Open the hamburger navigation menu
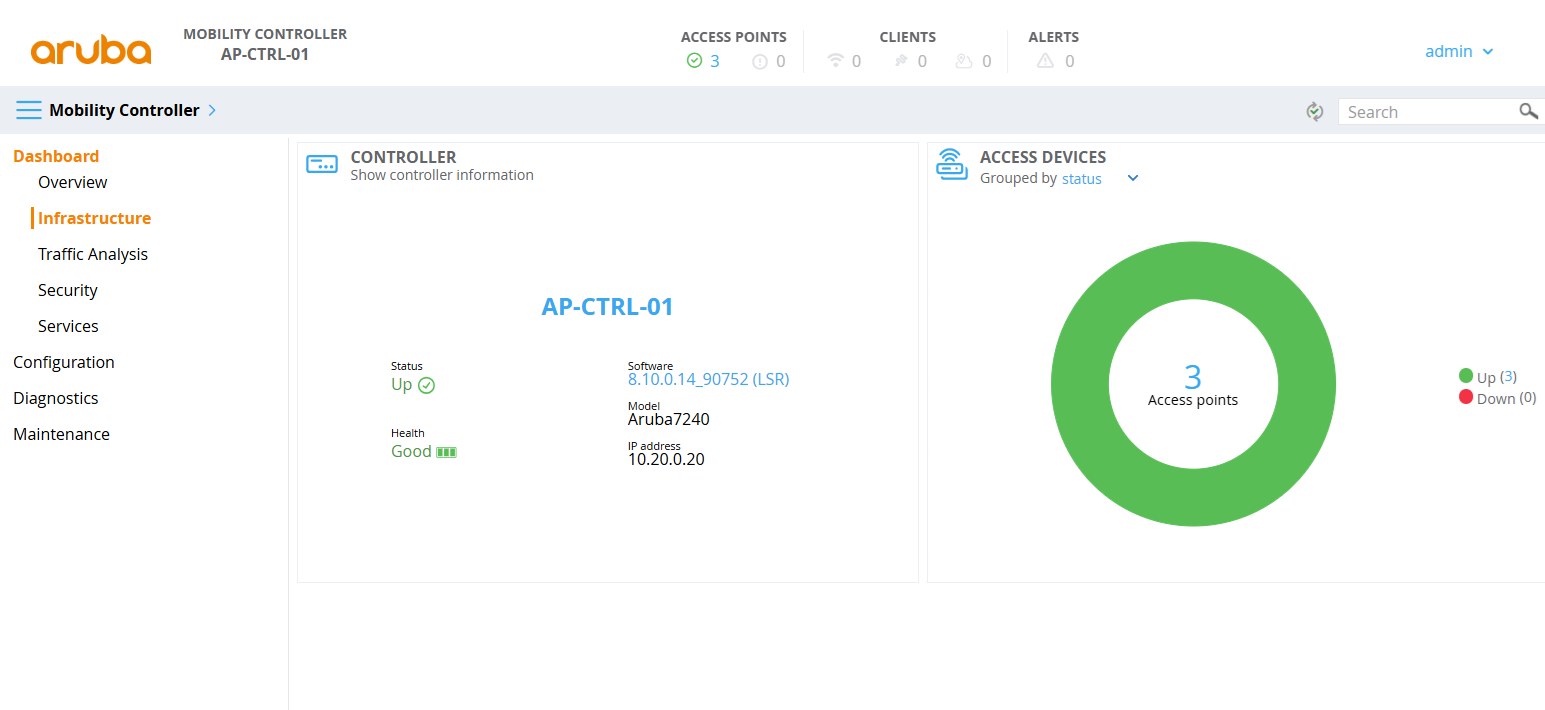Image resolution: width=1545 pixels, height=710 pixels. tap(29, 110)
